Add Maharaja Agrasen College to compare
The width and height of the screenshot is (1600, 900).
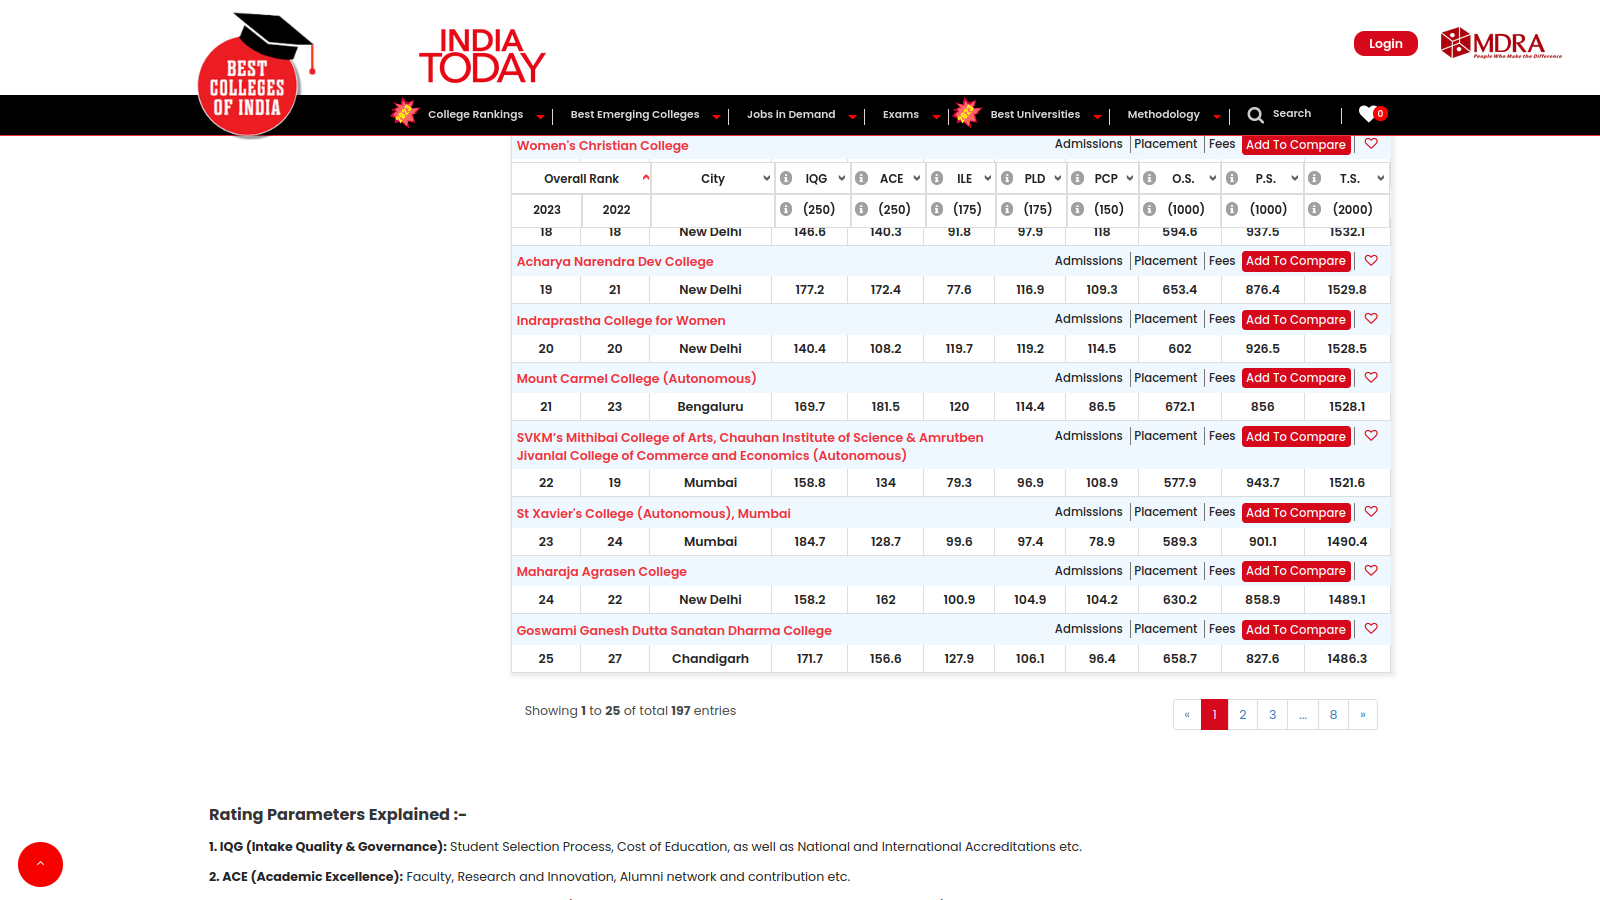(x=1296, y=571)
